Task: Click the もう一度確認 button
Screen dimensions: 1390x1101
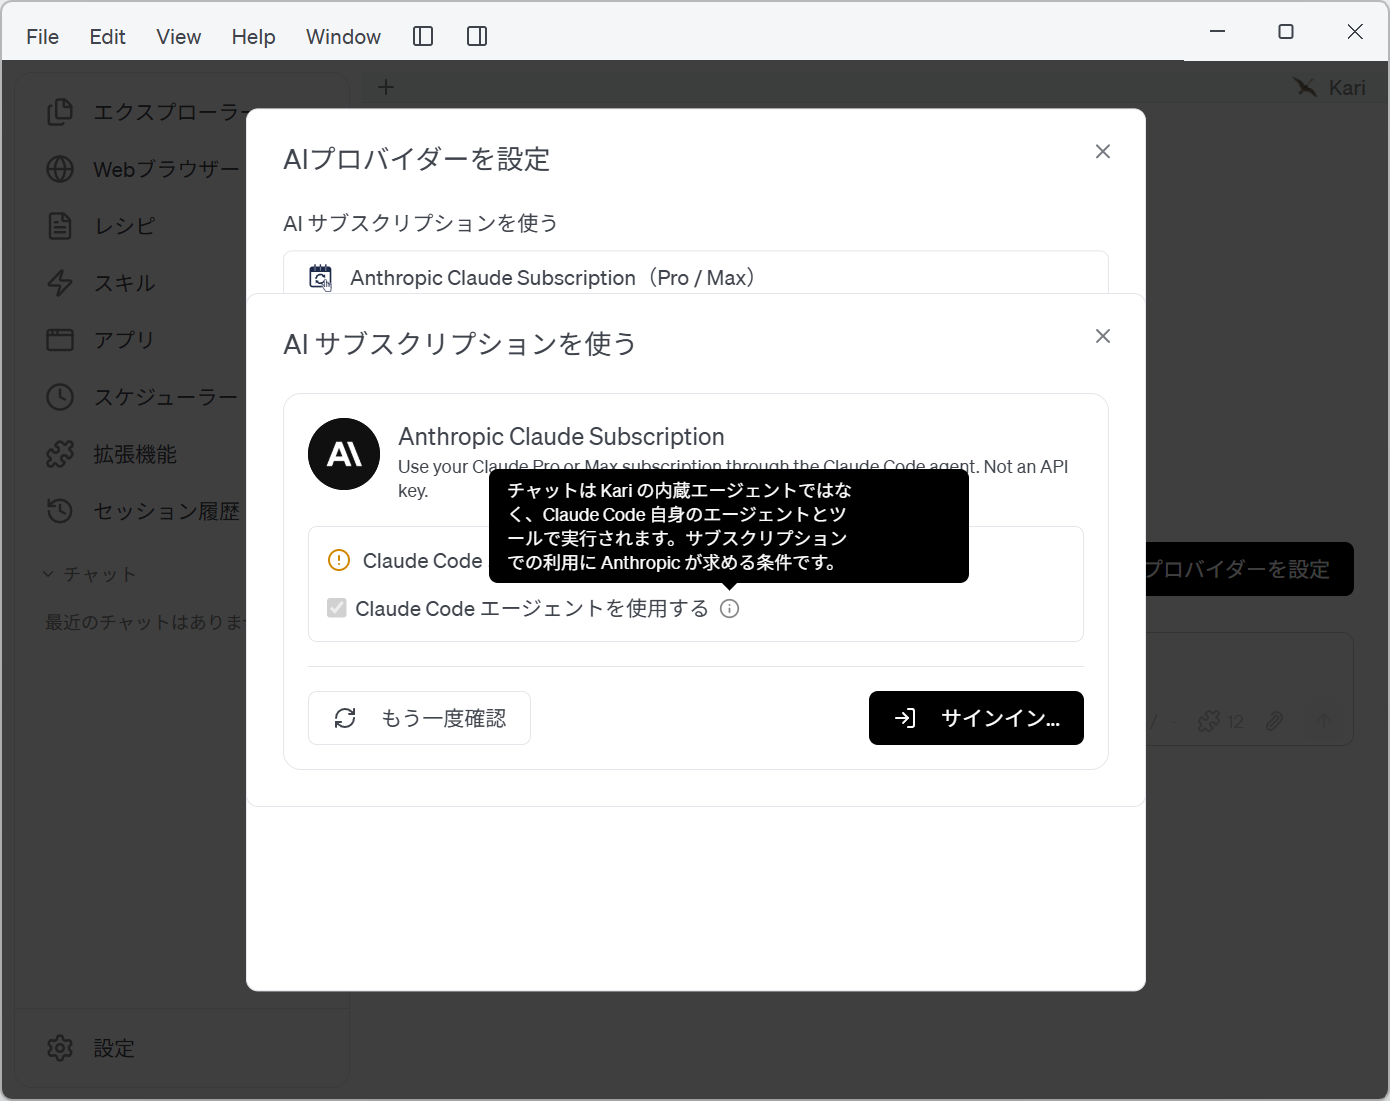Action: pyautogui.click(x=419, y=718)
